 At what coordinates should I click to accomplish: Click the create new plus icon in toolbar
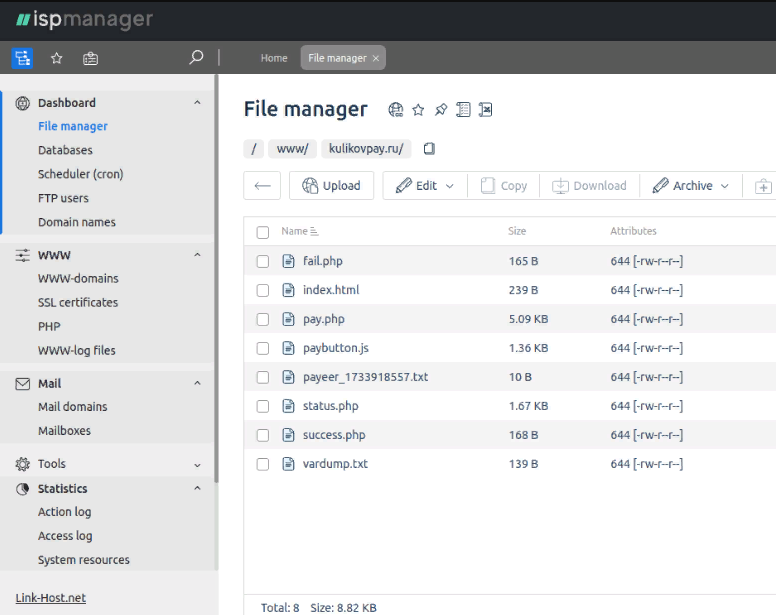pos(763,187)
